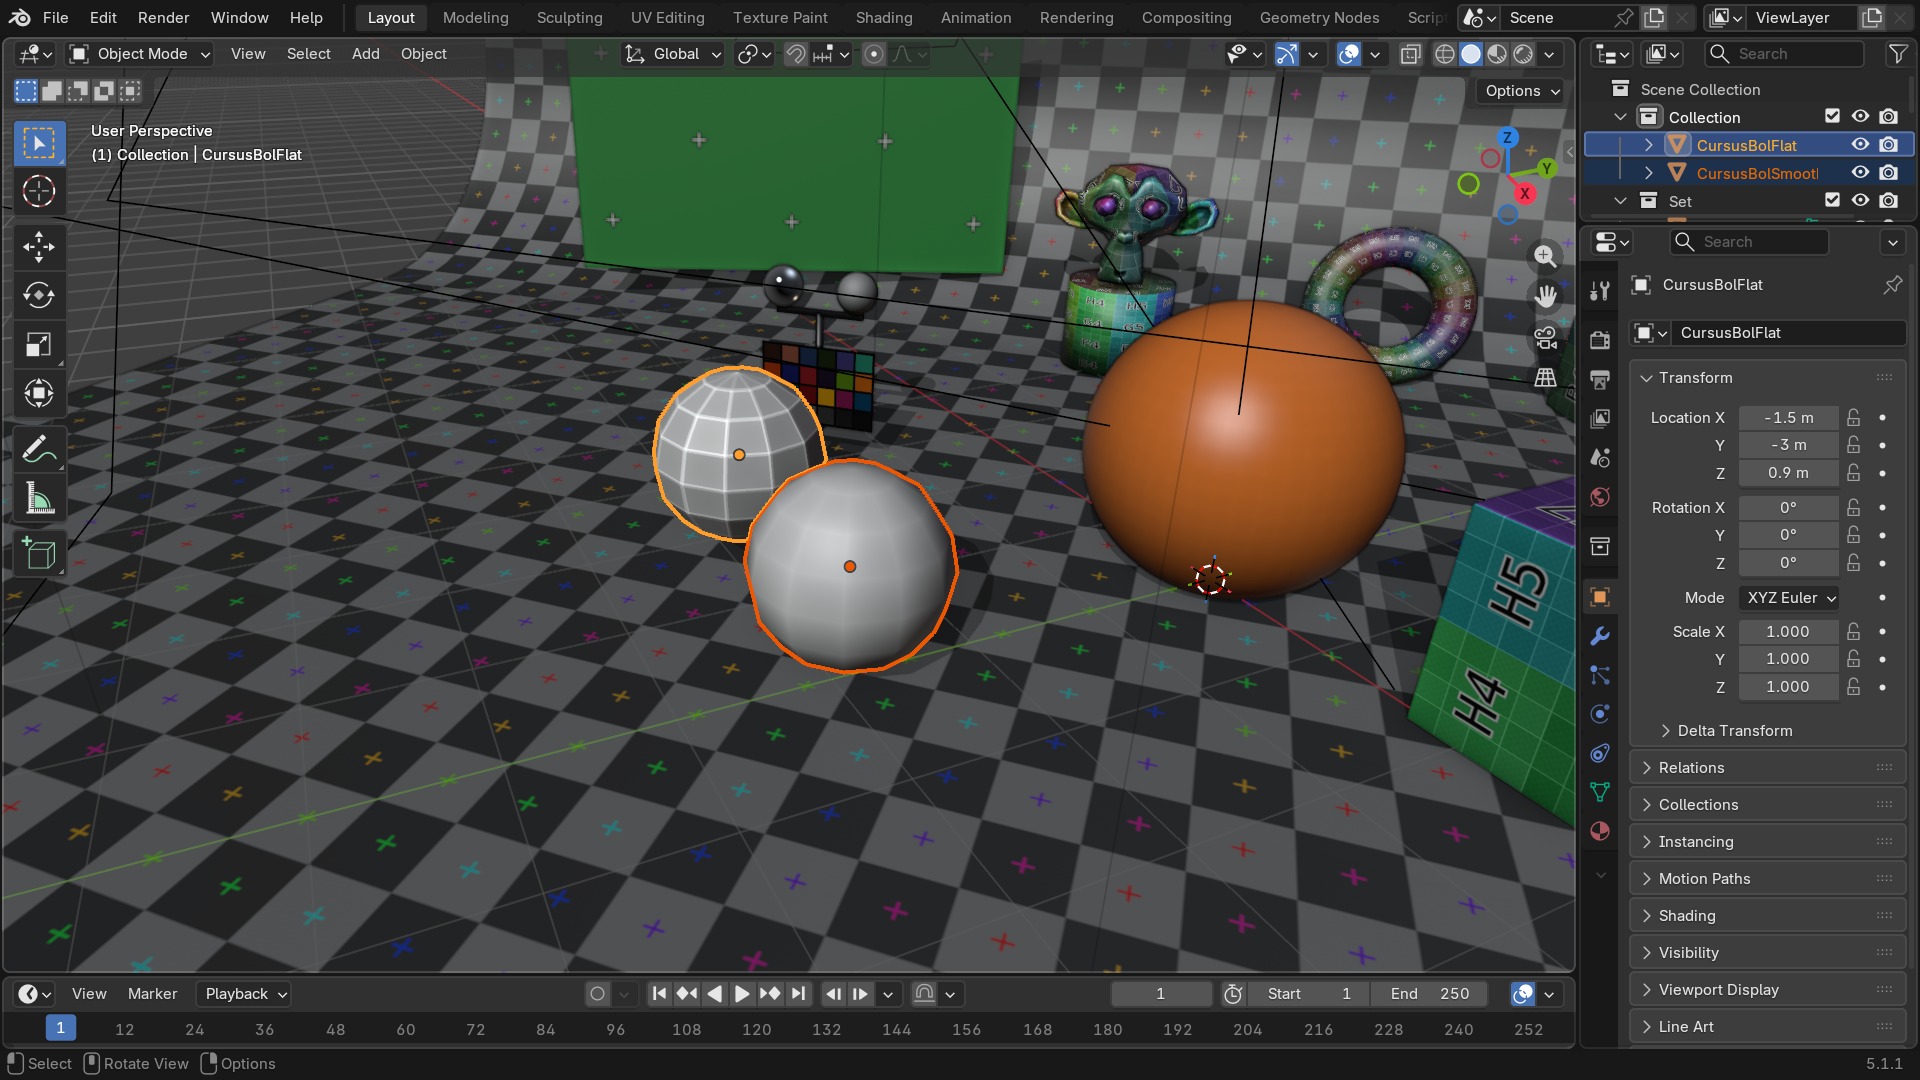Switch to Shading workspace tab

pos(884,18)
